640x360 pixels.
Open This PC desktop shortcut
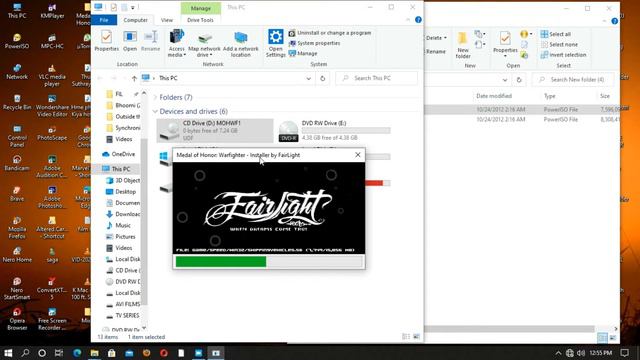(17, 11)
